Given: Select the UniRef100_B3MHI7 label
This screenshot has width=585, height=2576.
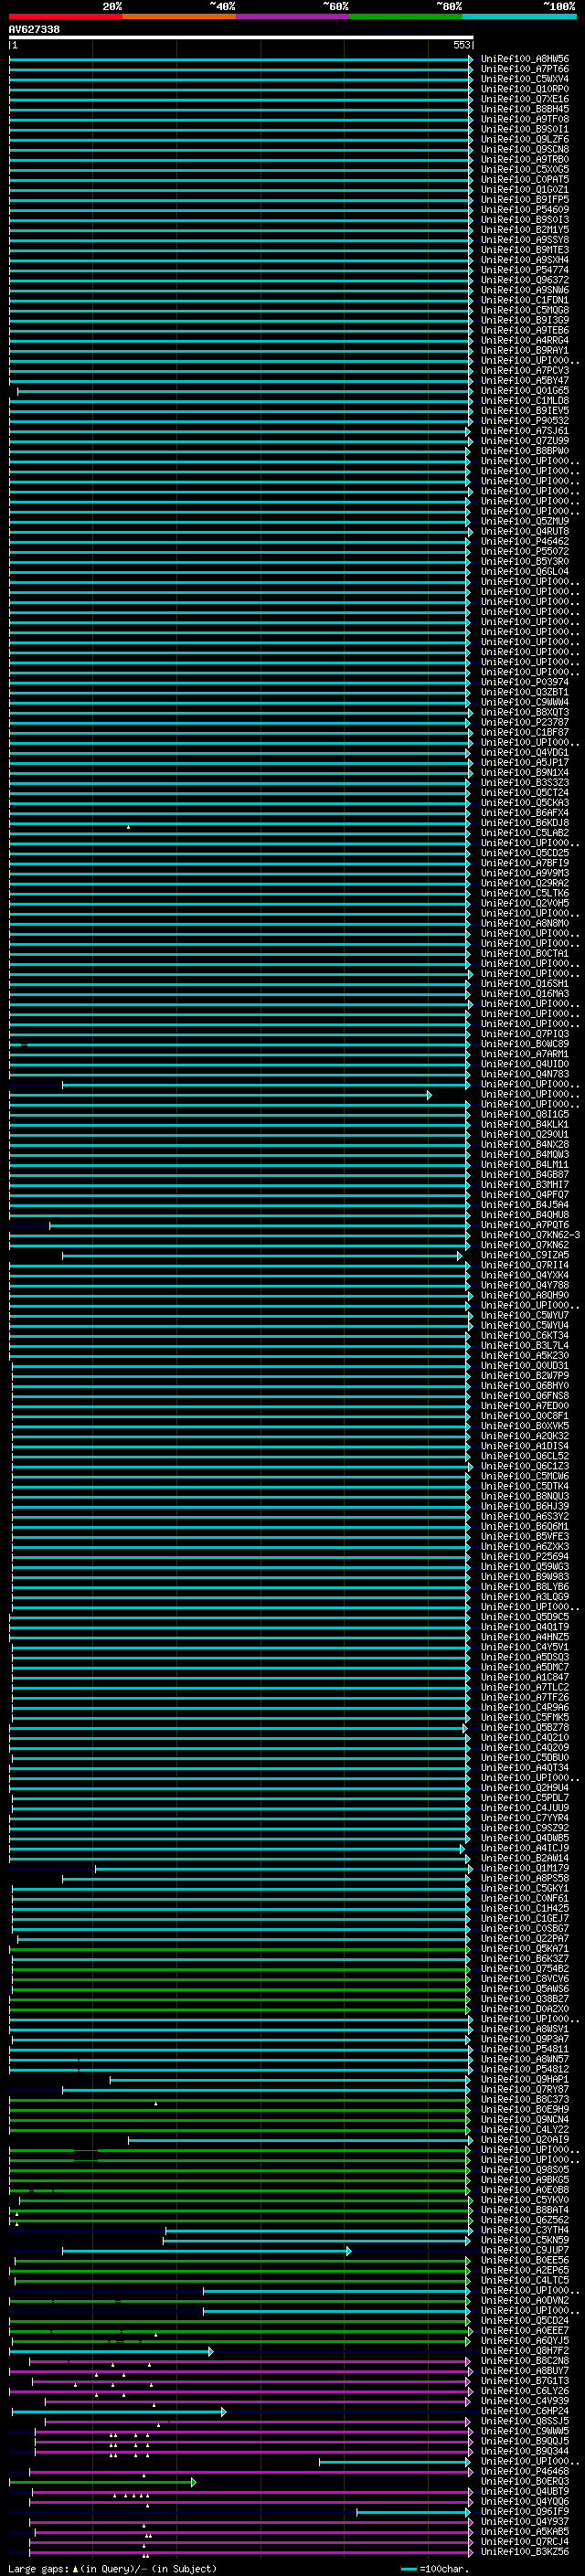Looking at the screenshot, I should coord(525,1184).
